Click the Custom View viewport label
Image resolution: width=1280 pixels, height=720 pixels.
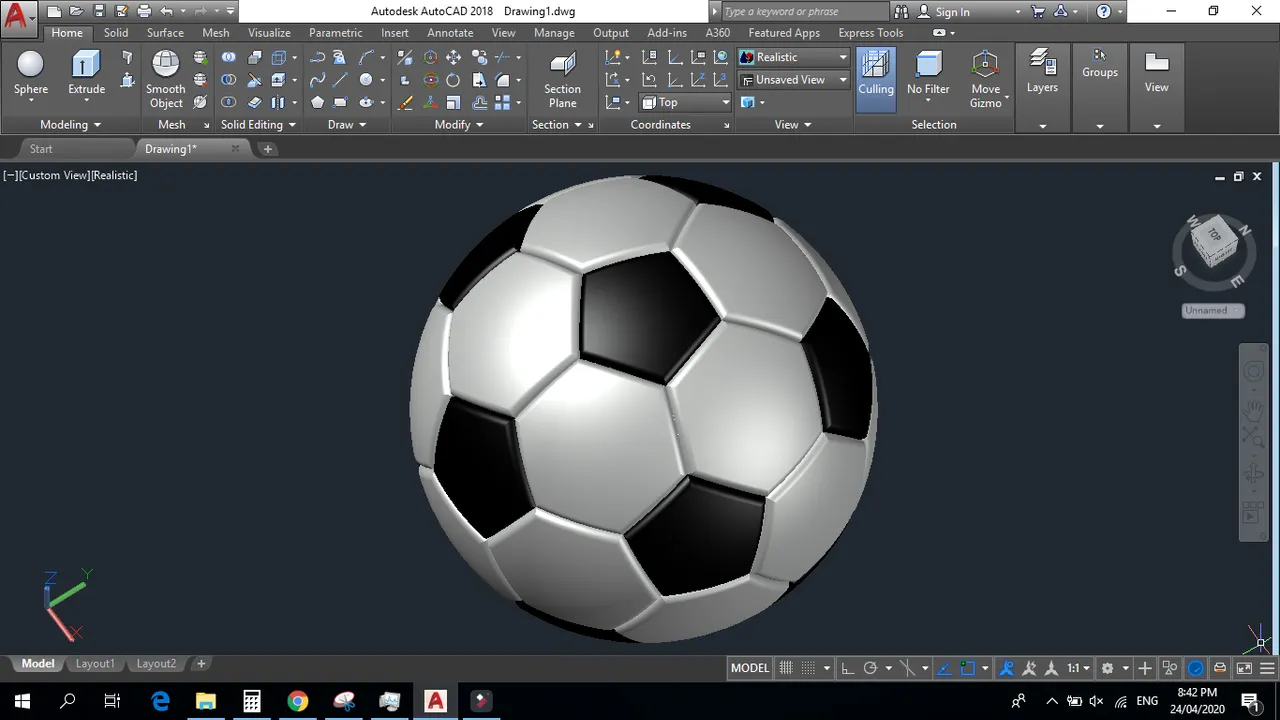pos(54,175)
